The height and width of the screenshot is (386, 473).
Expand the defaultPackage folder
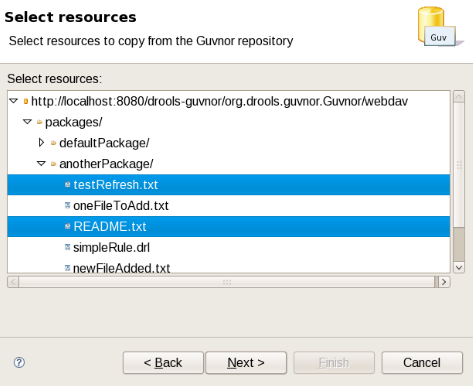coord(41,143)
